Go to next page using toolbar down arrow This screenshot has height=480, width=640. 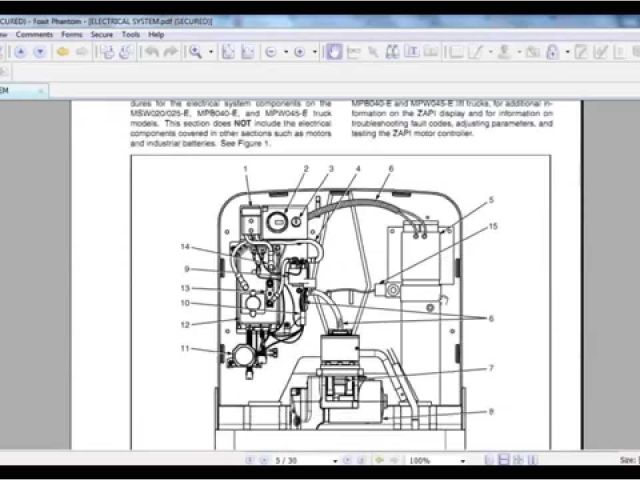pos(40,52)
